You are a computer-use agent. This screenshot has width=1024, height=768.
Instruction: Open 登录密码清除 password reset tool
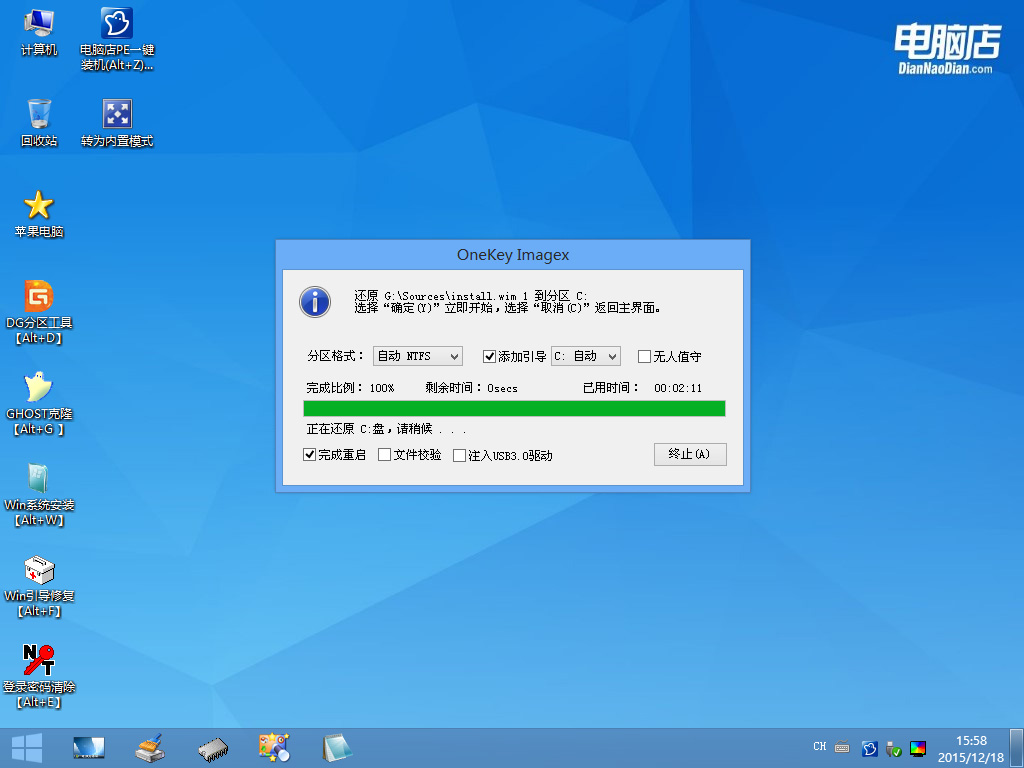39,677
